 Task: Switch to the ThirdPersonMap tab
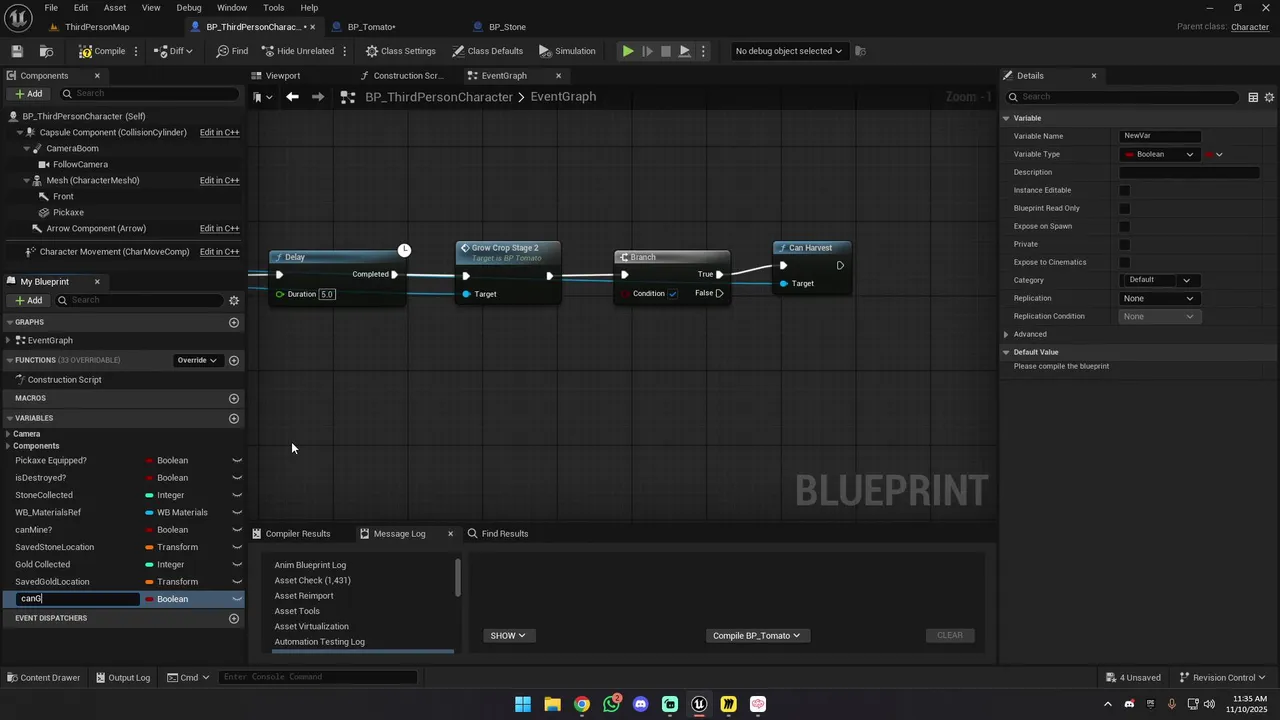click(x=97, y=27)
